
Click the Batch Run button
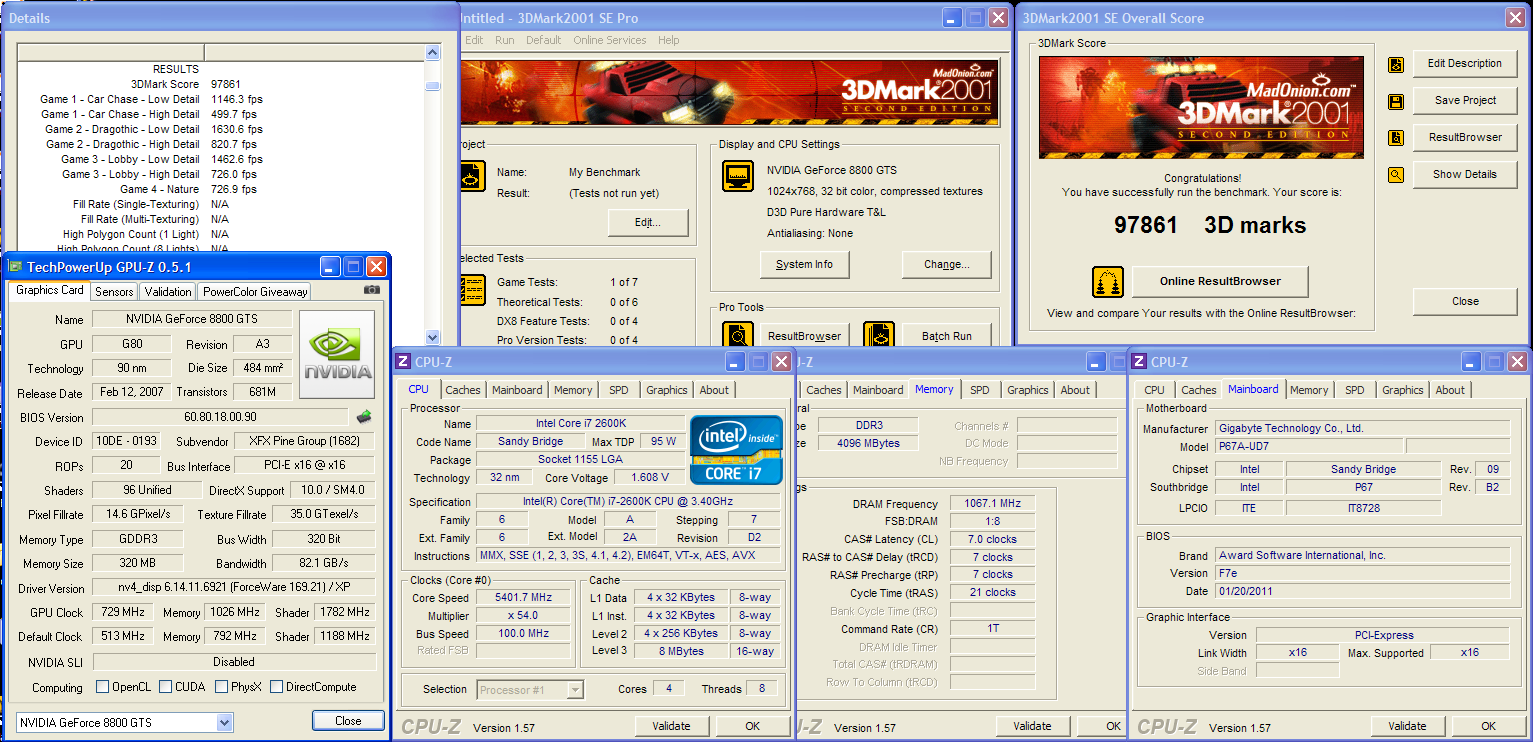click(x=947, y=336)
